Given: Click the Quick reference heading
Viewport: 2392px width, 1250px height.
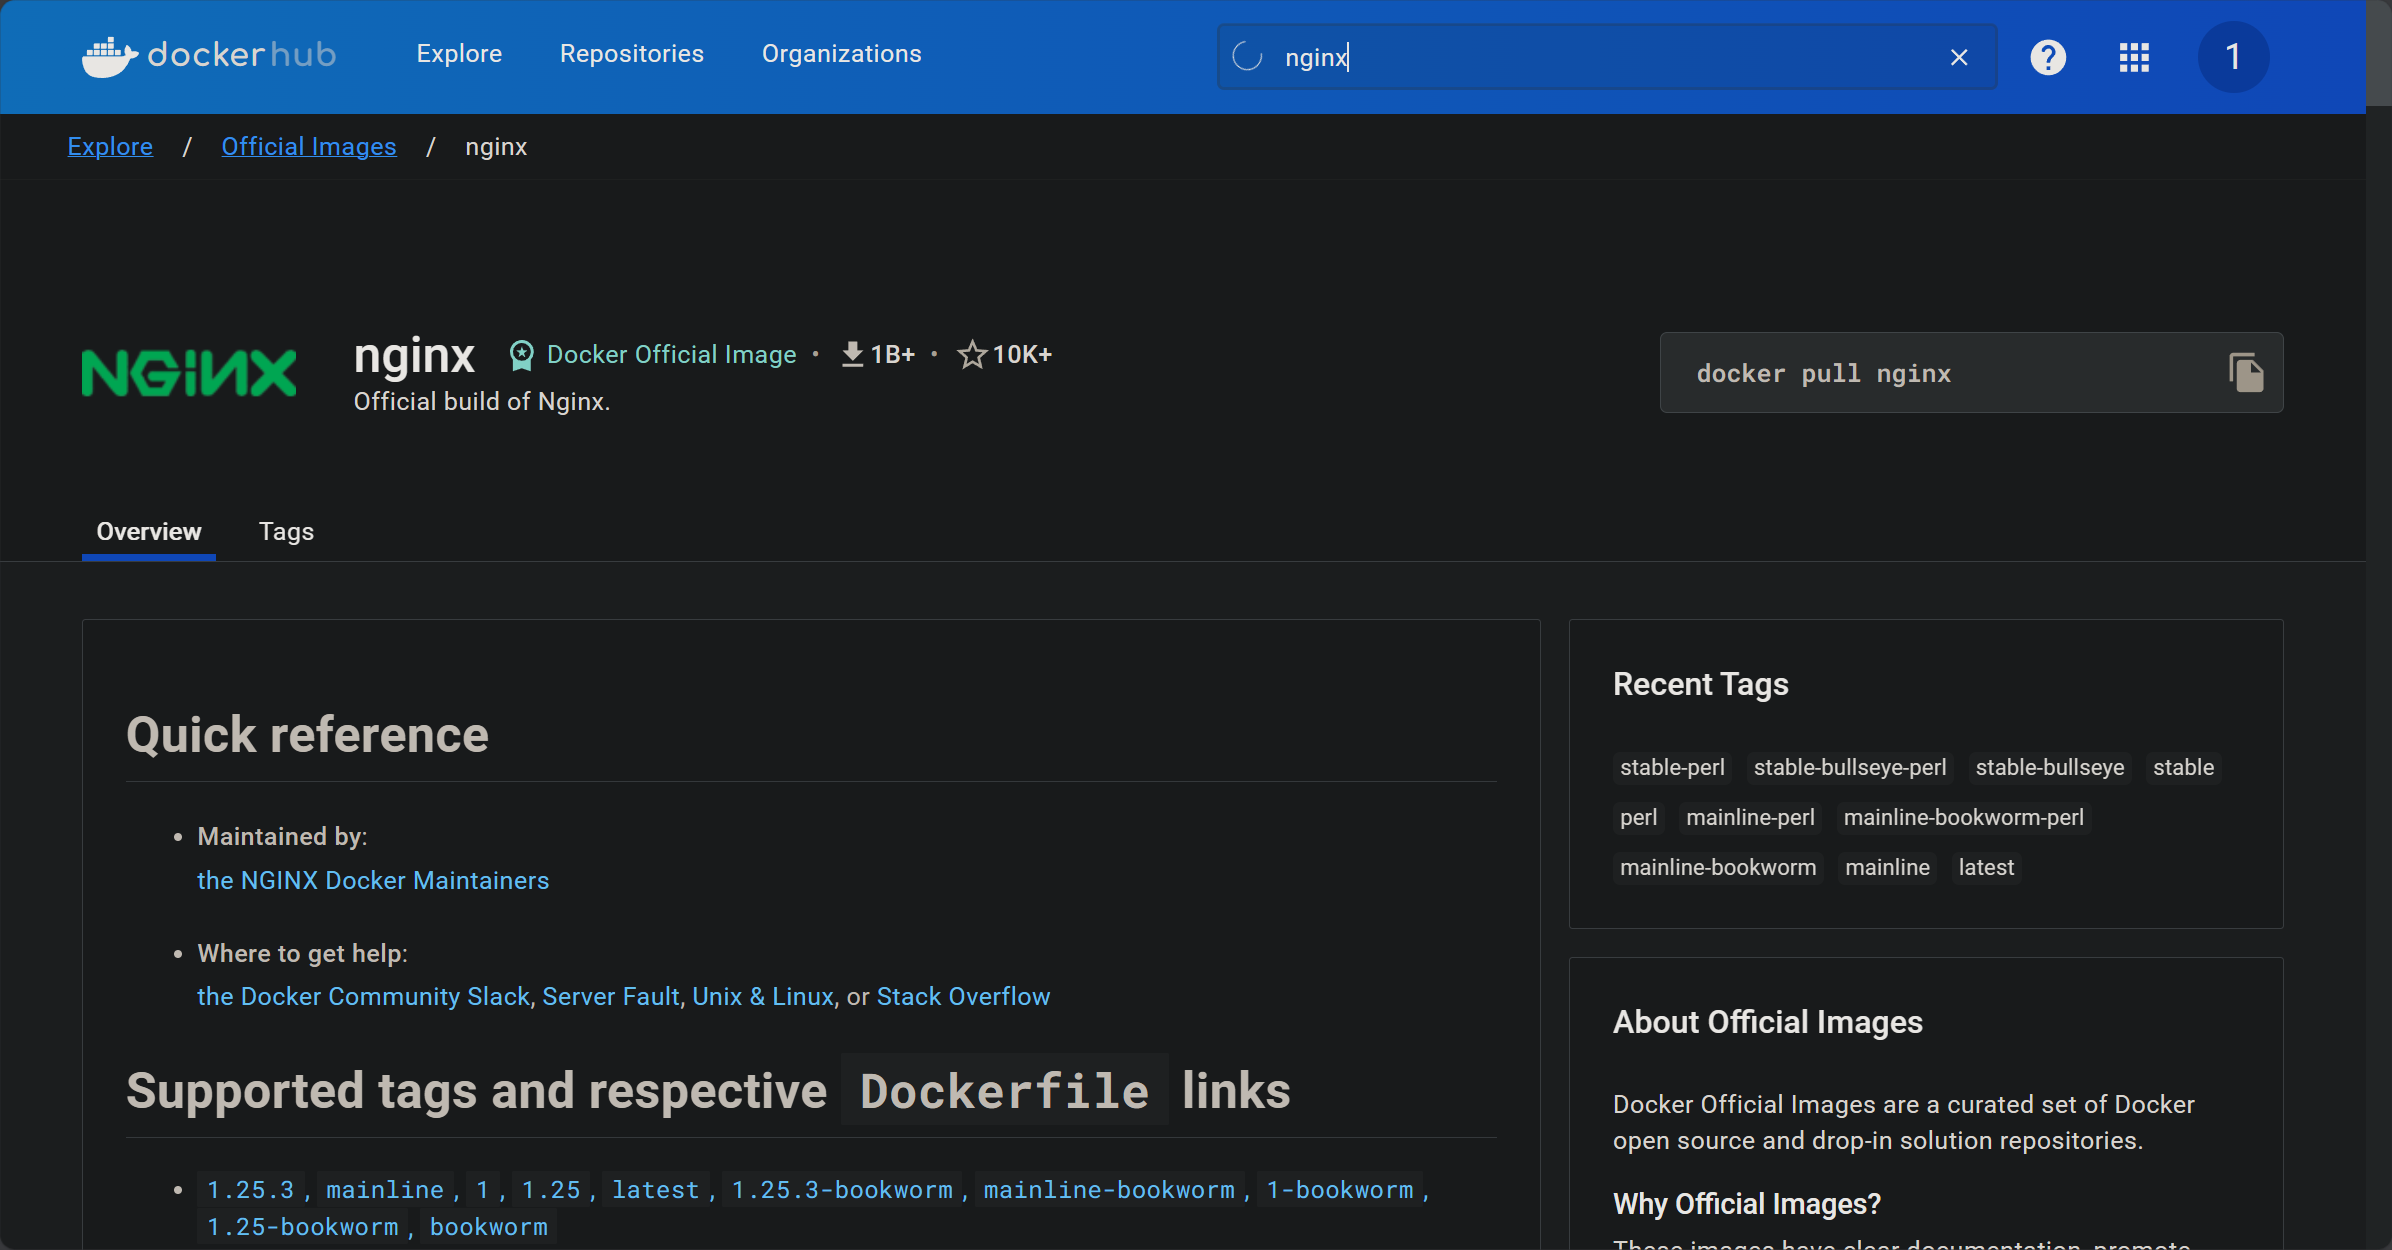Looking at the screenshot, I should pos(307,735).
